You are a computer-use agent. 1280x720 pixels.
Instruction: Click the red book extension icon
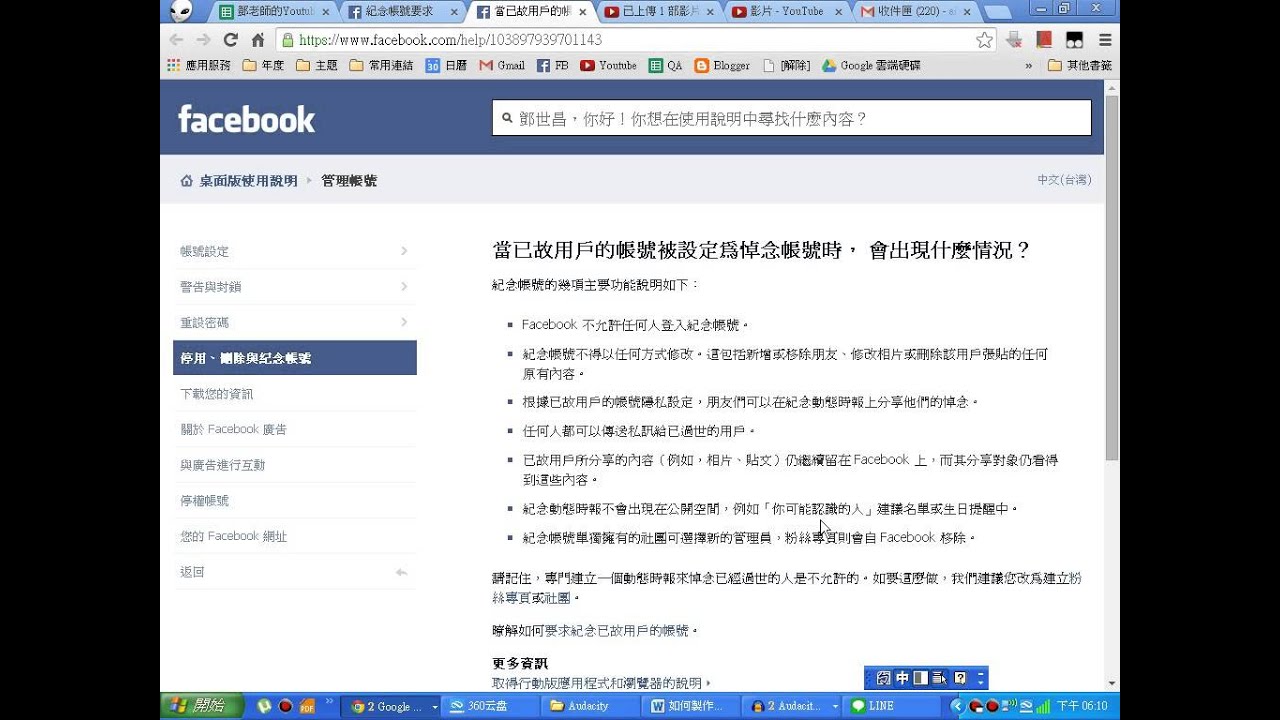(1044, 40)
